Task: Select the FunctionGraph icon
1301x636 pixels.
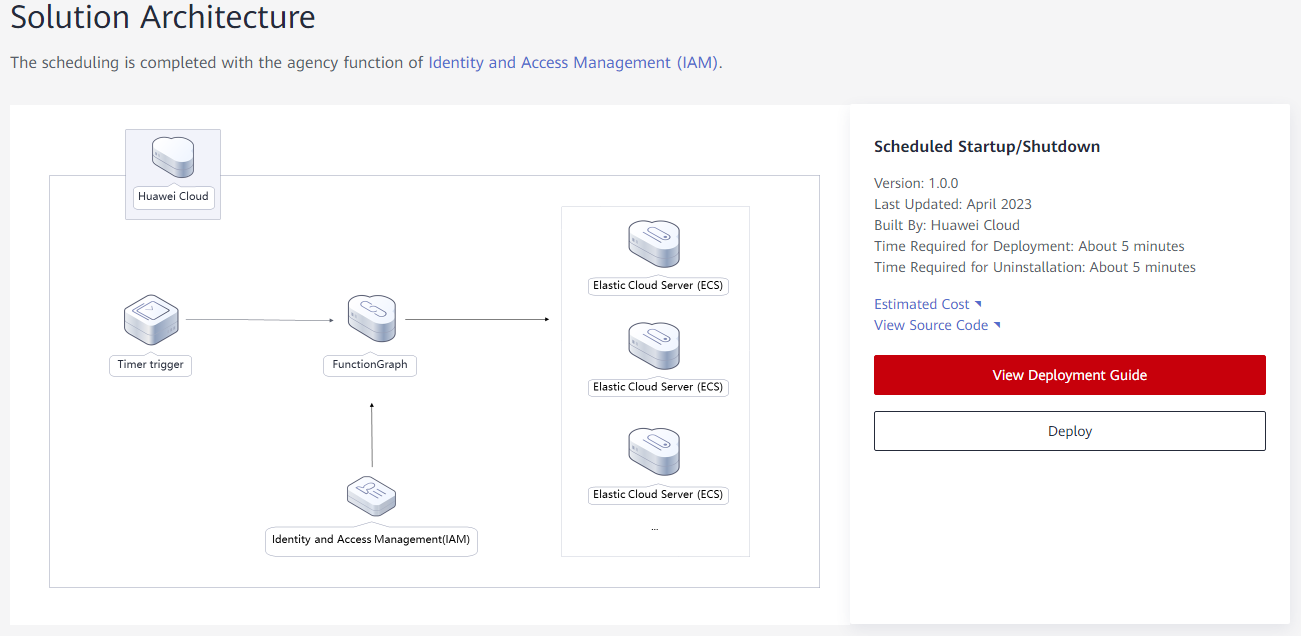Action: [371, 319]
